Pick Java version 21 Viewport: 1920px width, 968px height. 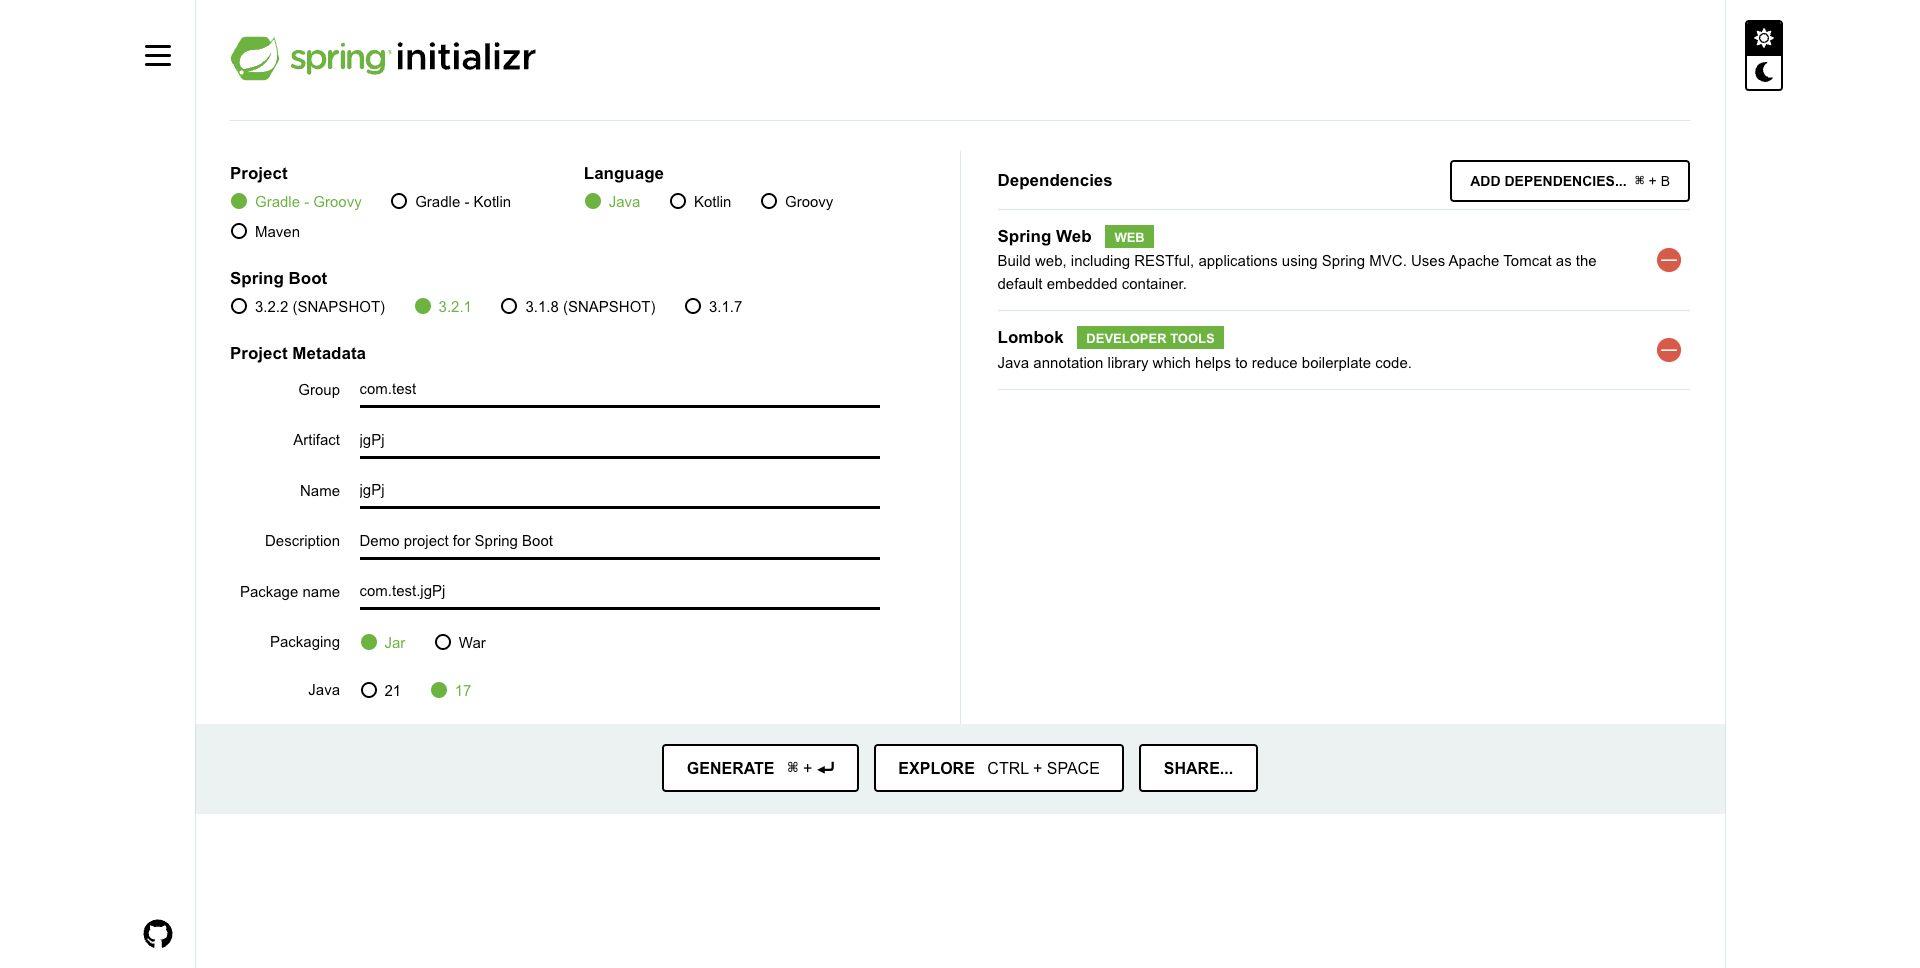click(380, 691)
